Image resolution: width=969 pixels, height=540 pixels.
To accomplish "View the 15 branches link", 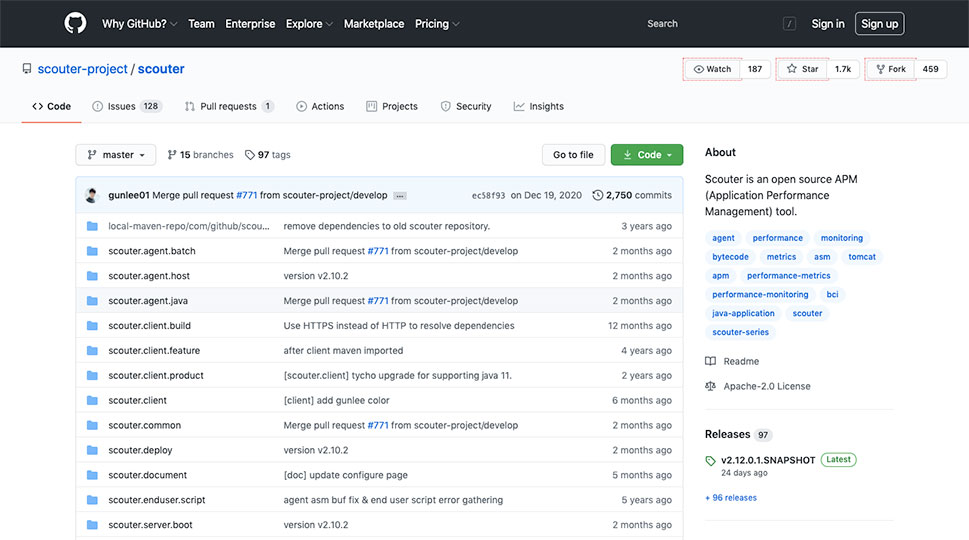I will [200, 154].
